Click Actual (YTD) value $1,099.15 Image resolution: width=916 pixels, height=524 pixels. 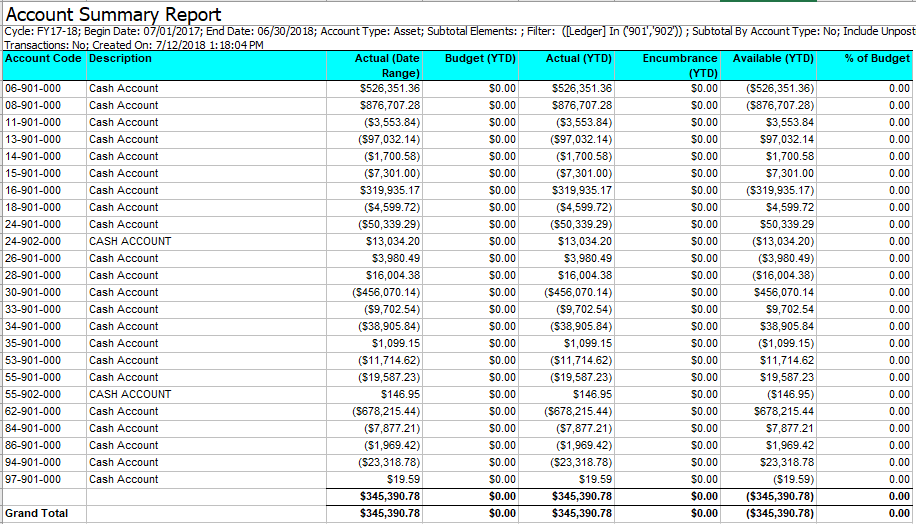[x=588, y=343]
